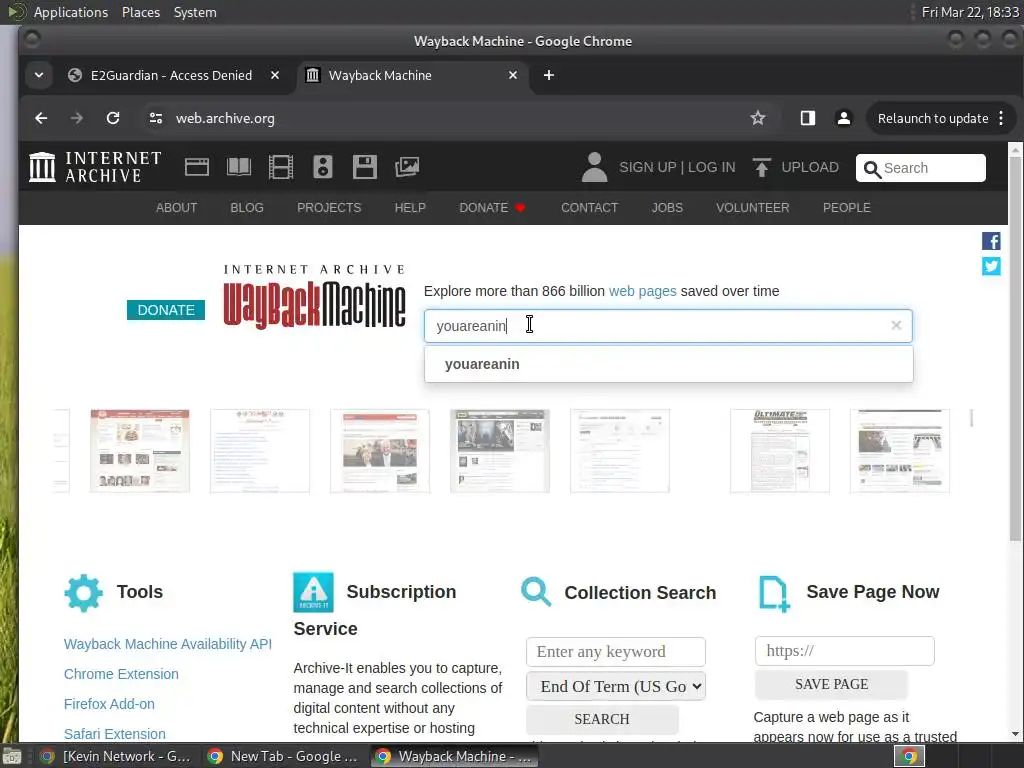
Task: Open the Firefox Add-on link
Action: [x=109, y=704]
